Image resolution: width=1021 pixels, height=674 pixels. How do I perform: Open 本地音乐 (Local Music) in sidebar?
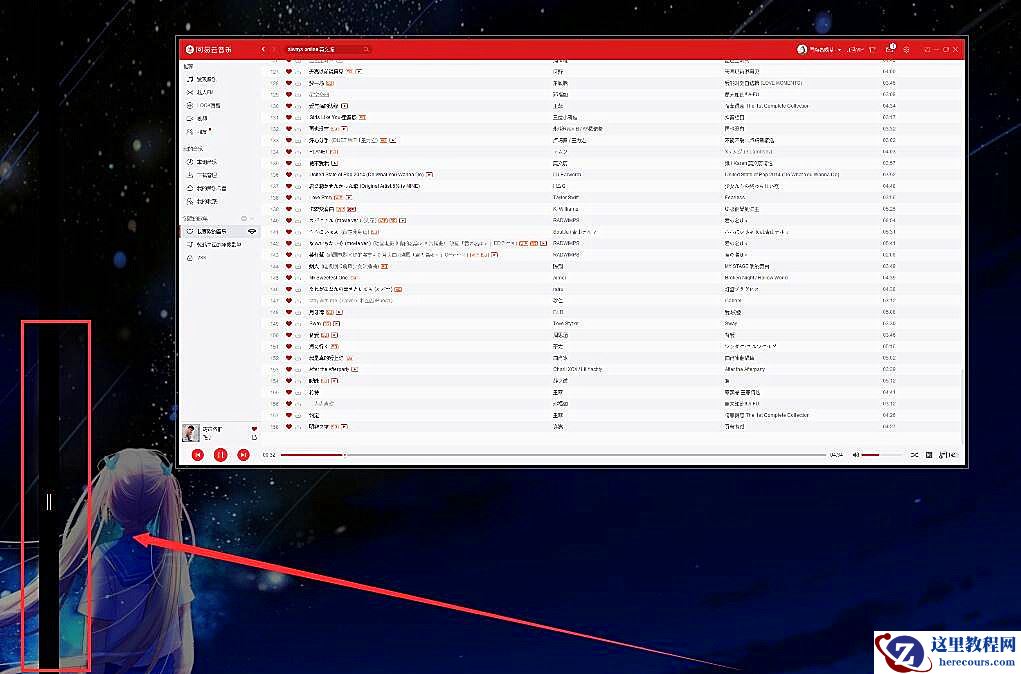[x=210, y=161]
